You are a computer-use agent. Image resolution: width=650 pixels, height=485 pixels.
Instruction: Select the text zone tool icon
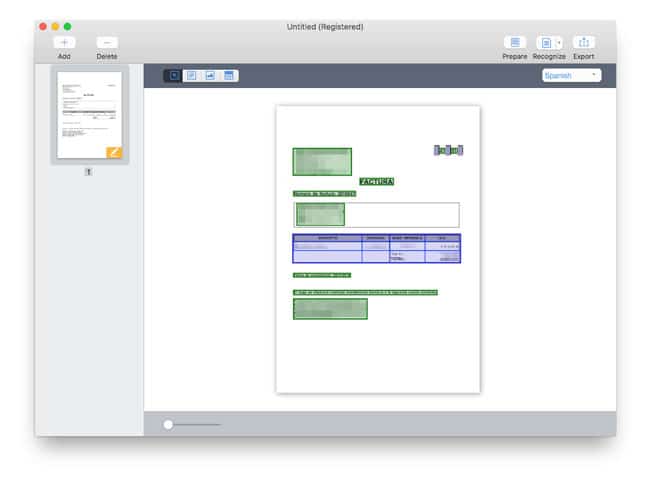(x=191, y=75)
